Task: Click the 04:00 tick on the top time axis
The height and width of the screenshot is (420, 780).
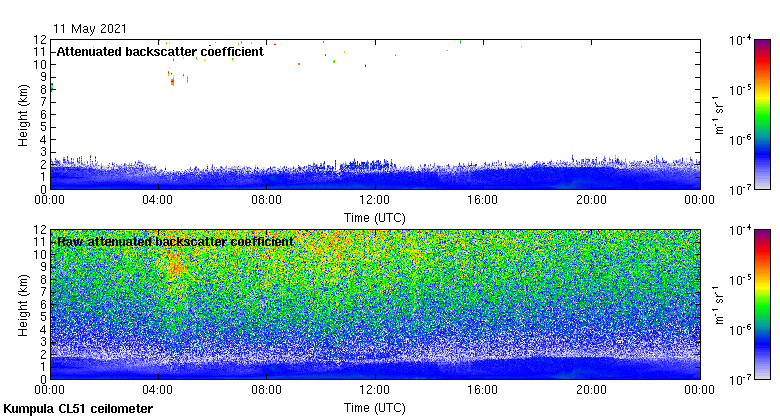Action: click(159, 200)
